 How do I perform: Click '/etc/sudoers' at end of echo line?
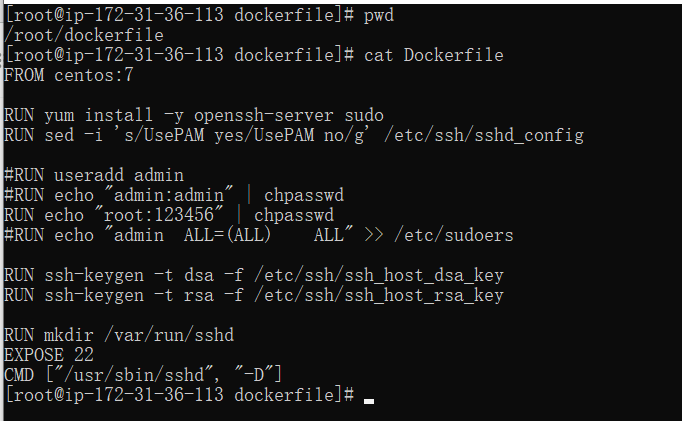click(454, 235)
